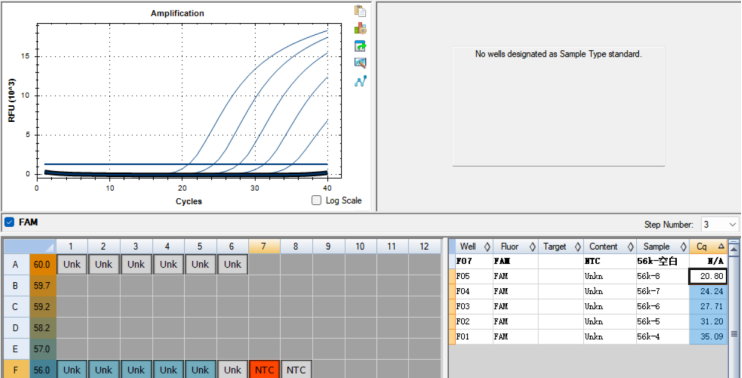Open the chart settings bar-graph icon
Image resolution: width=742 pixels, height=378 pixels.
pos(360,28)
